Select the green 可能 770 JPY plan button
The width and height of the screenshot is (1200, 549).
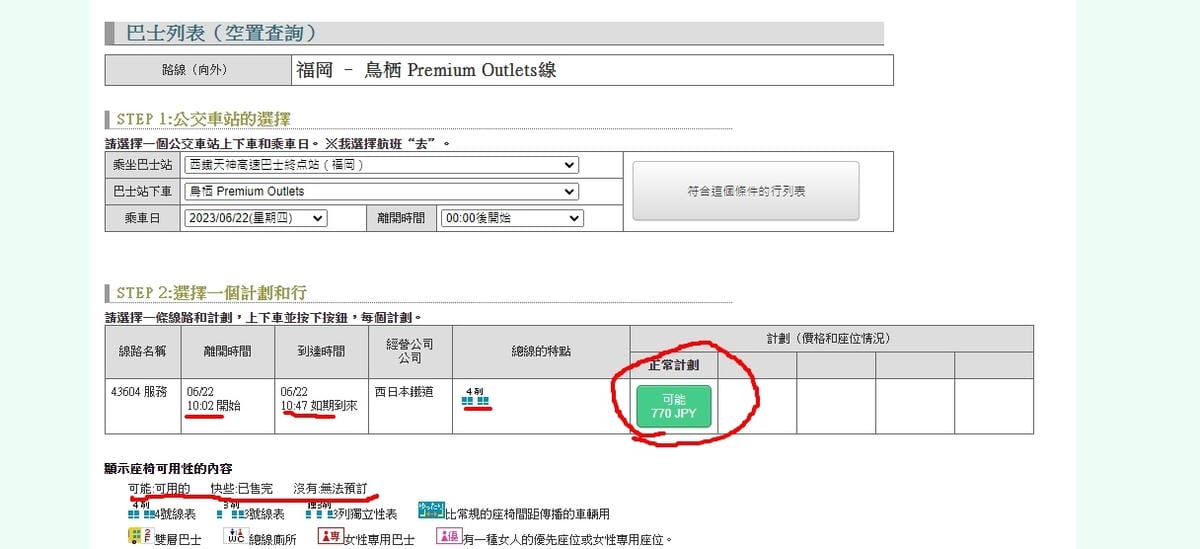click(674, 406)
